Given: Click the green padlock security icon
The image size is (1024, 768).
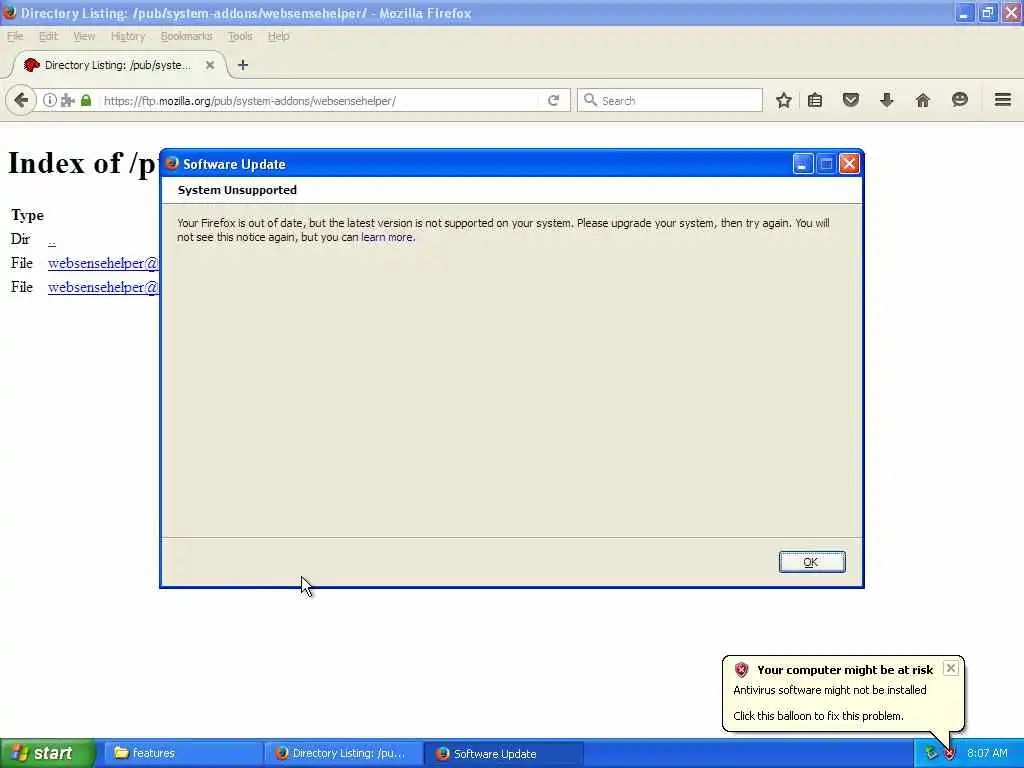Looking at the screenshot, I should pyautogui.click(x=86, y=101).
